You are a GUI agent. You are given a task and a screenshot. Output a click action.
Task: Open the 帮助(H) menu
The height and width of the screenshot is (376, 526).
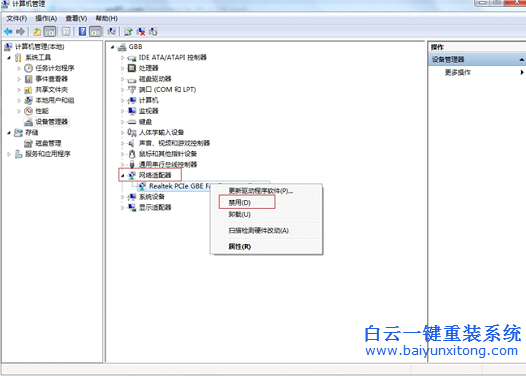coord(106,18)
